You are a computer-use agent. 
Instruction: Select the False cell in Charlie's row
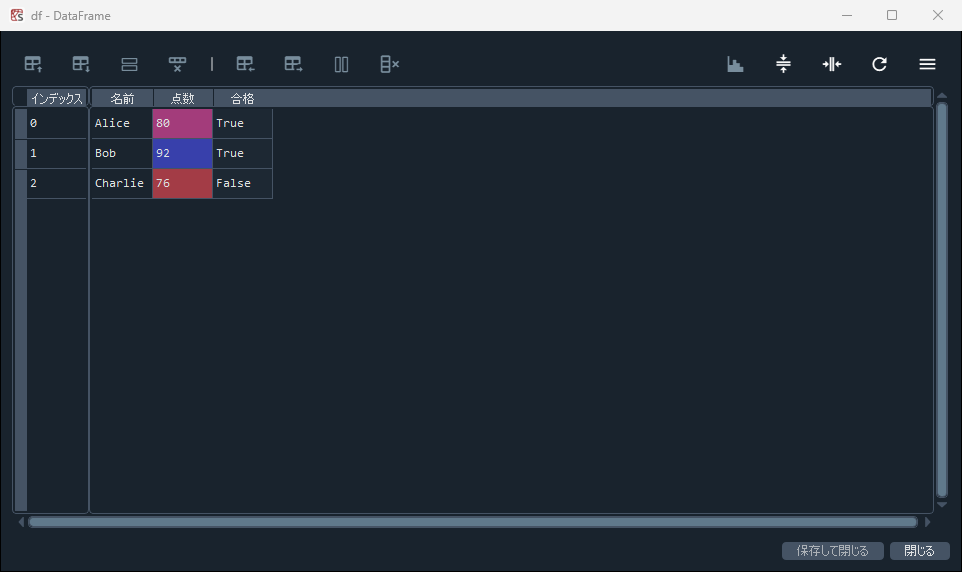point(242,184)
